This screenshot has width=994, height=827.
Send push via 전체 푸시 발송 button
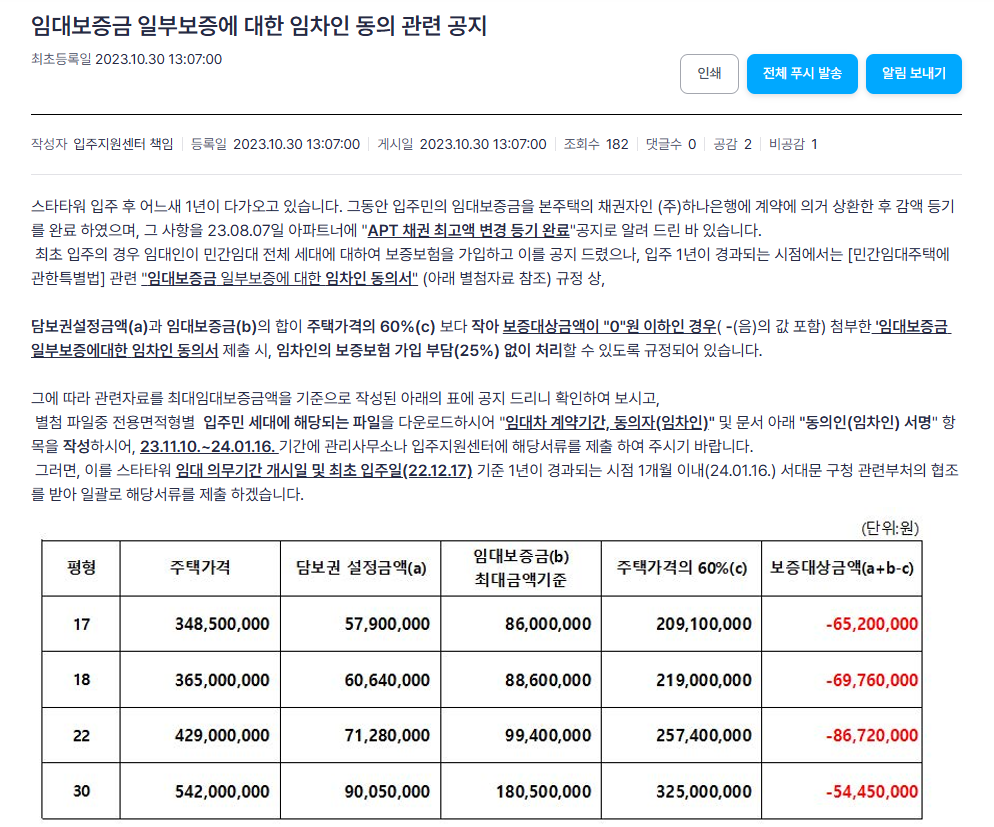[802, 74]
